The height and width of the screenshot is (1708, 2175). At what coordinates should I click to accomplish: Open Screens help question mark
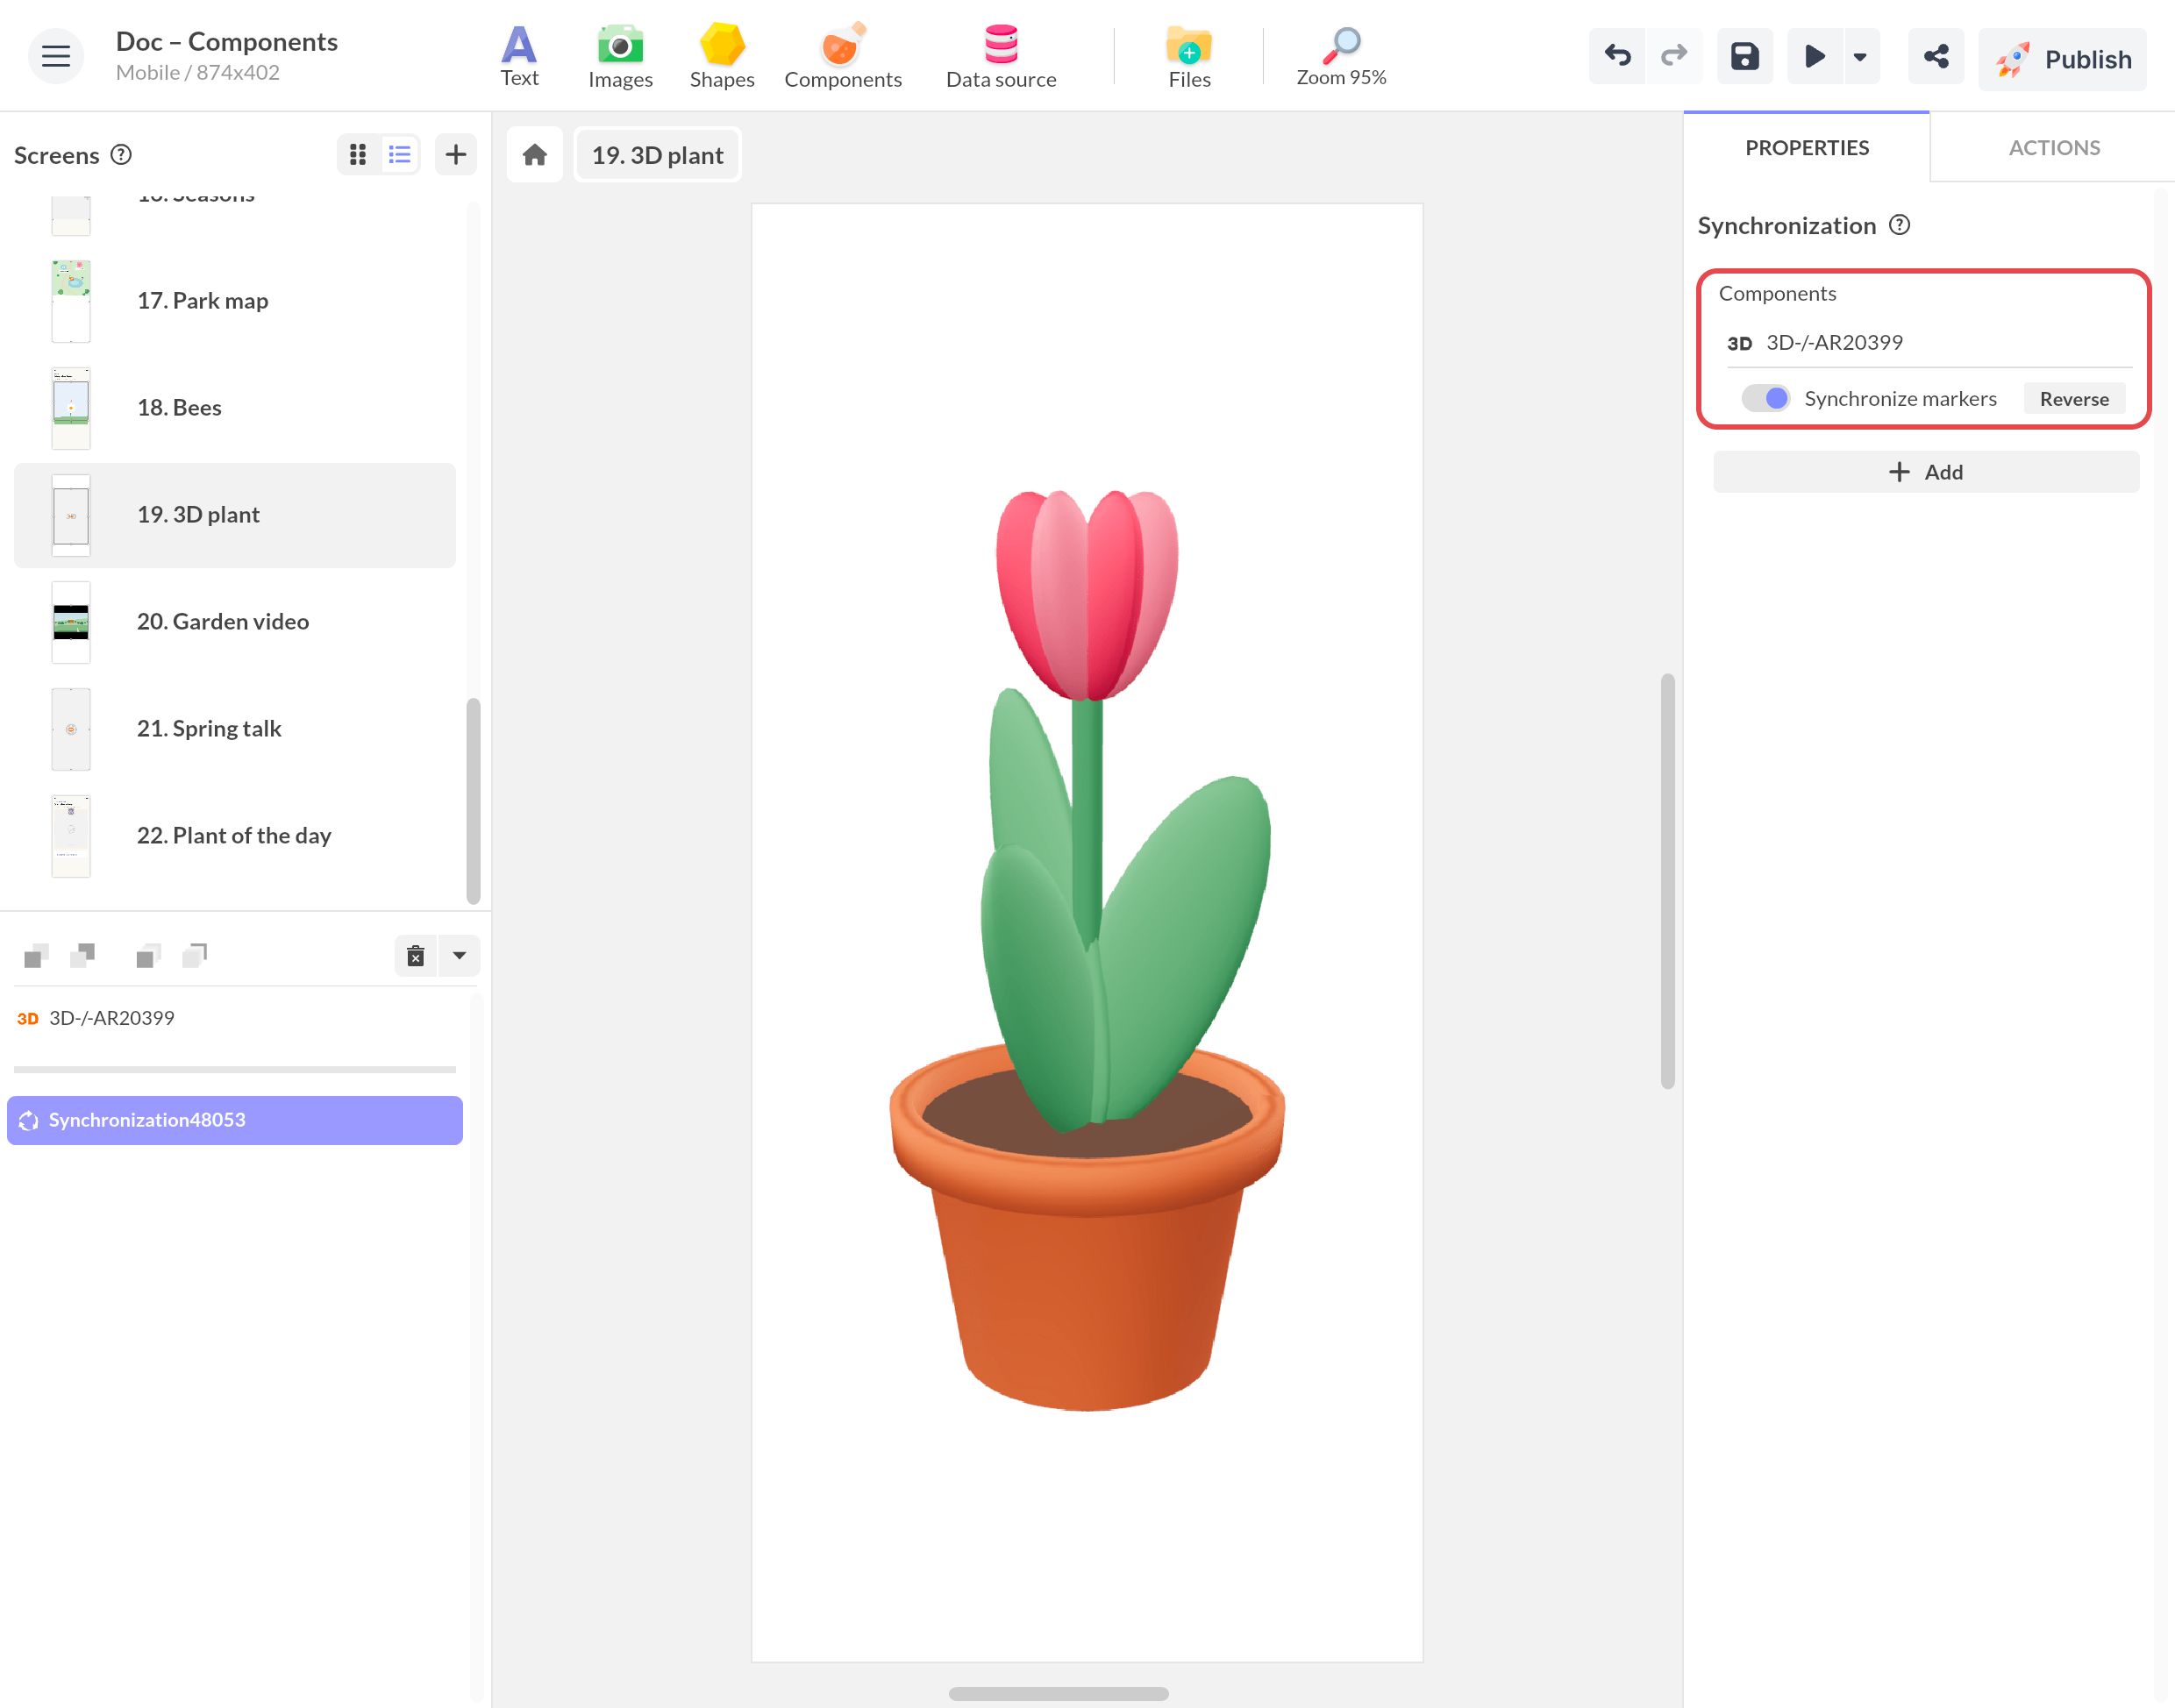tap(121, 154)
